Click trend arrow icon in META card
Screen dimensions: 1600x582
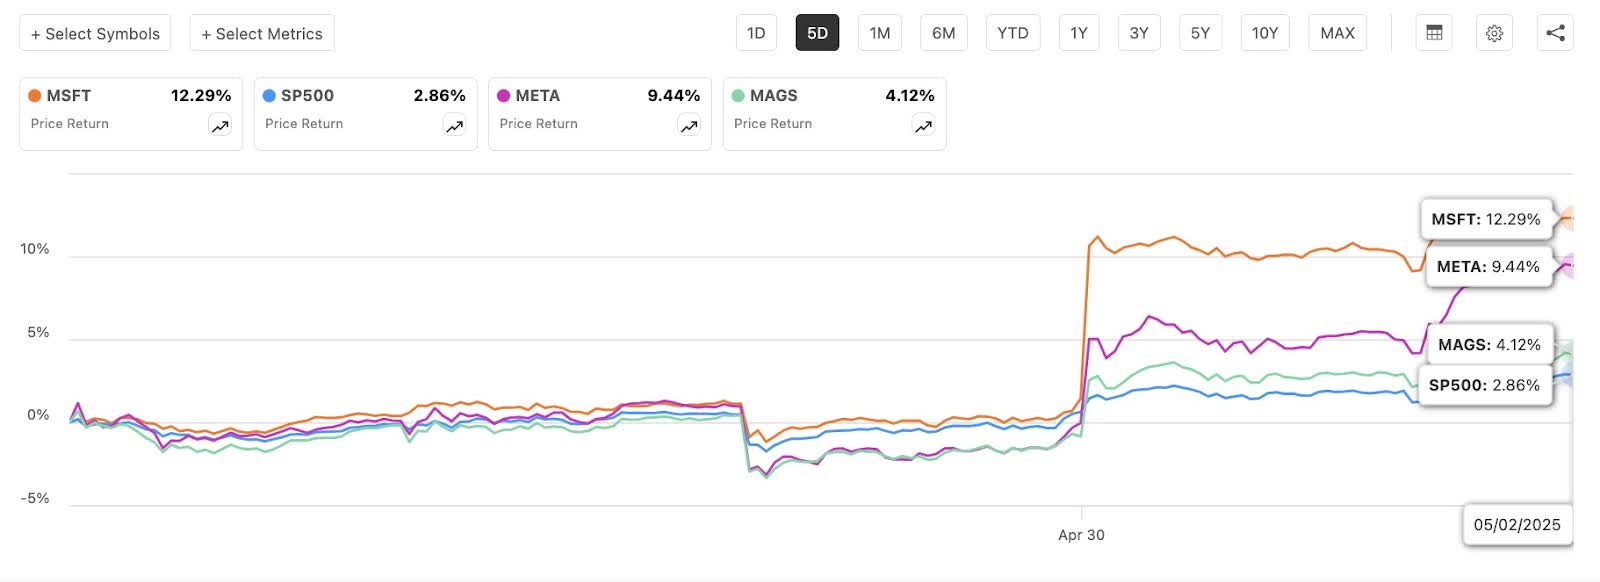pyautogui.click(x=689, y=126)
